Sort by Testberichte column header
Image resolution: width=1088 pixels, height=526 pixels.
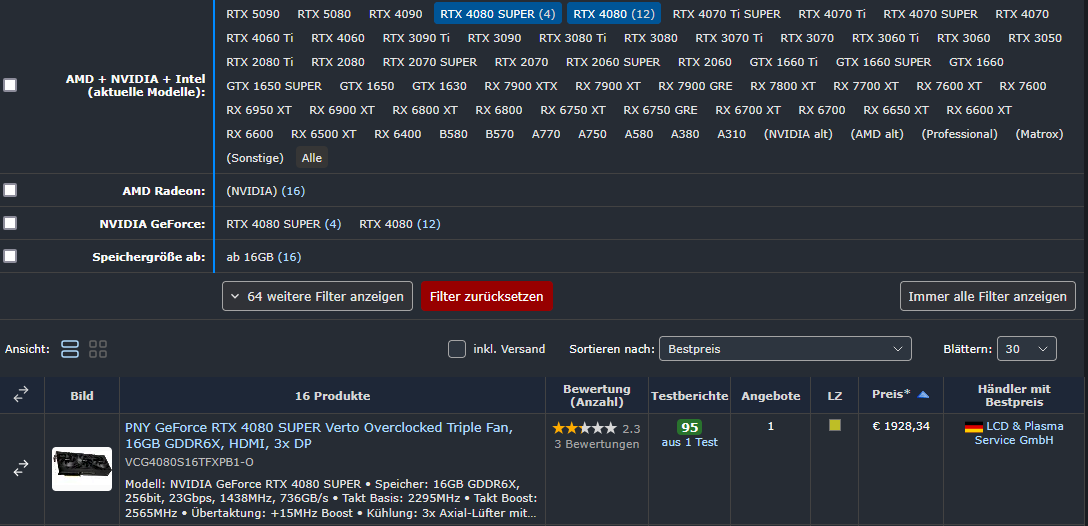pyautogui.click(x=690, y=396)
